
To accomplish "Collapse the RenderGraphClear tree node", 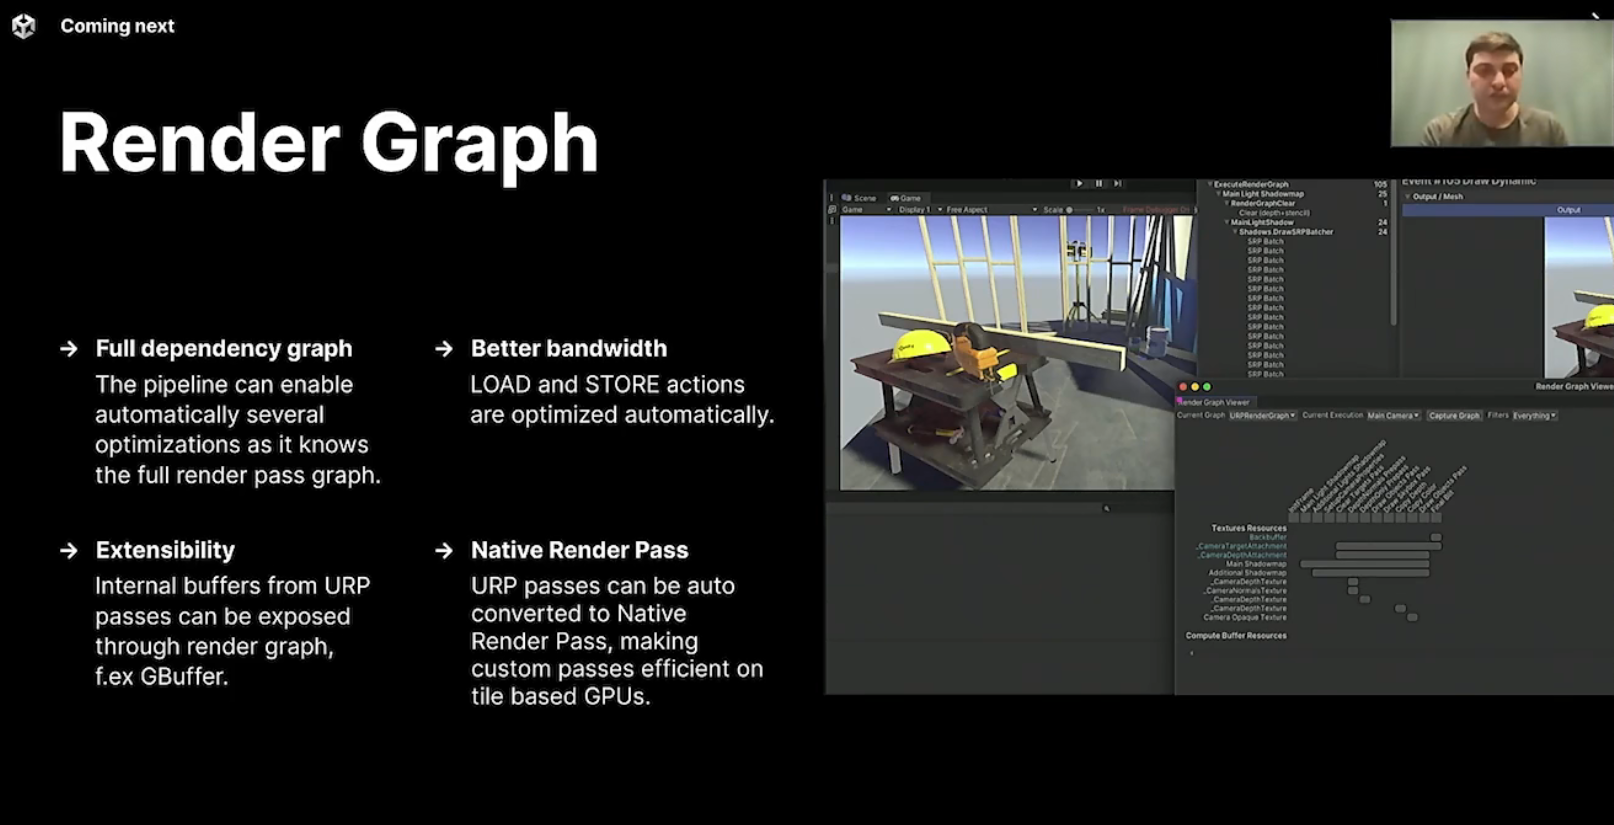I will (x=1226, y=203).
